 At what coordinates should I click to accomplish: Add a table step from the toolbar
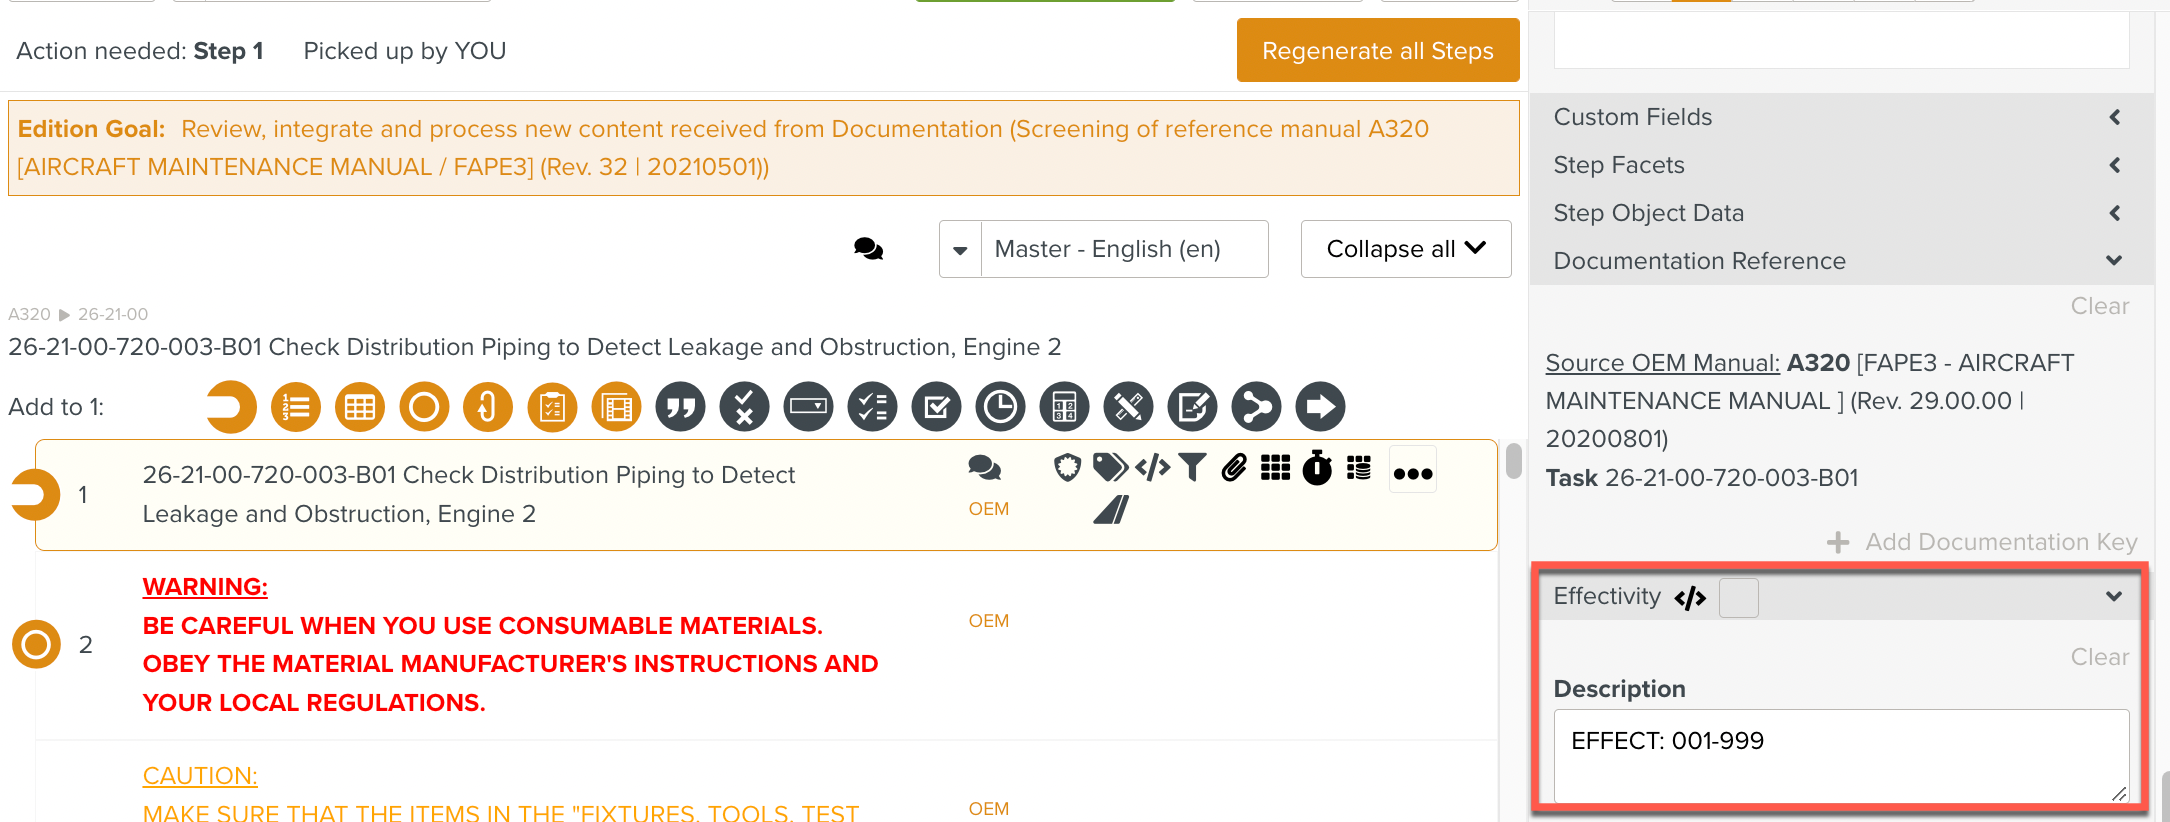point(360,407)
